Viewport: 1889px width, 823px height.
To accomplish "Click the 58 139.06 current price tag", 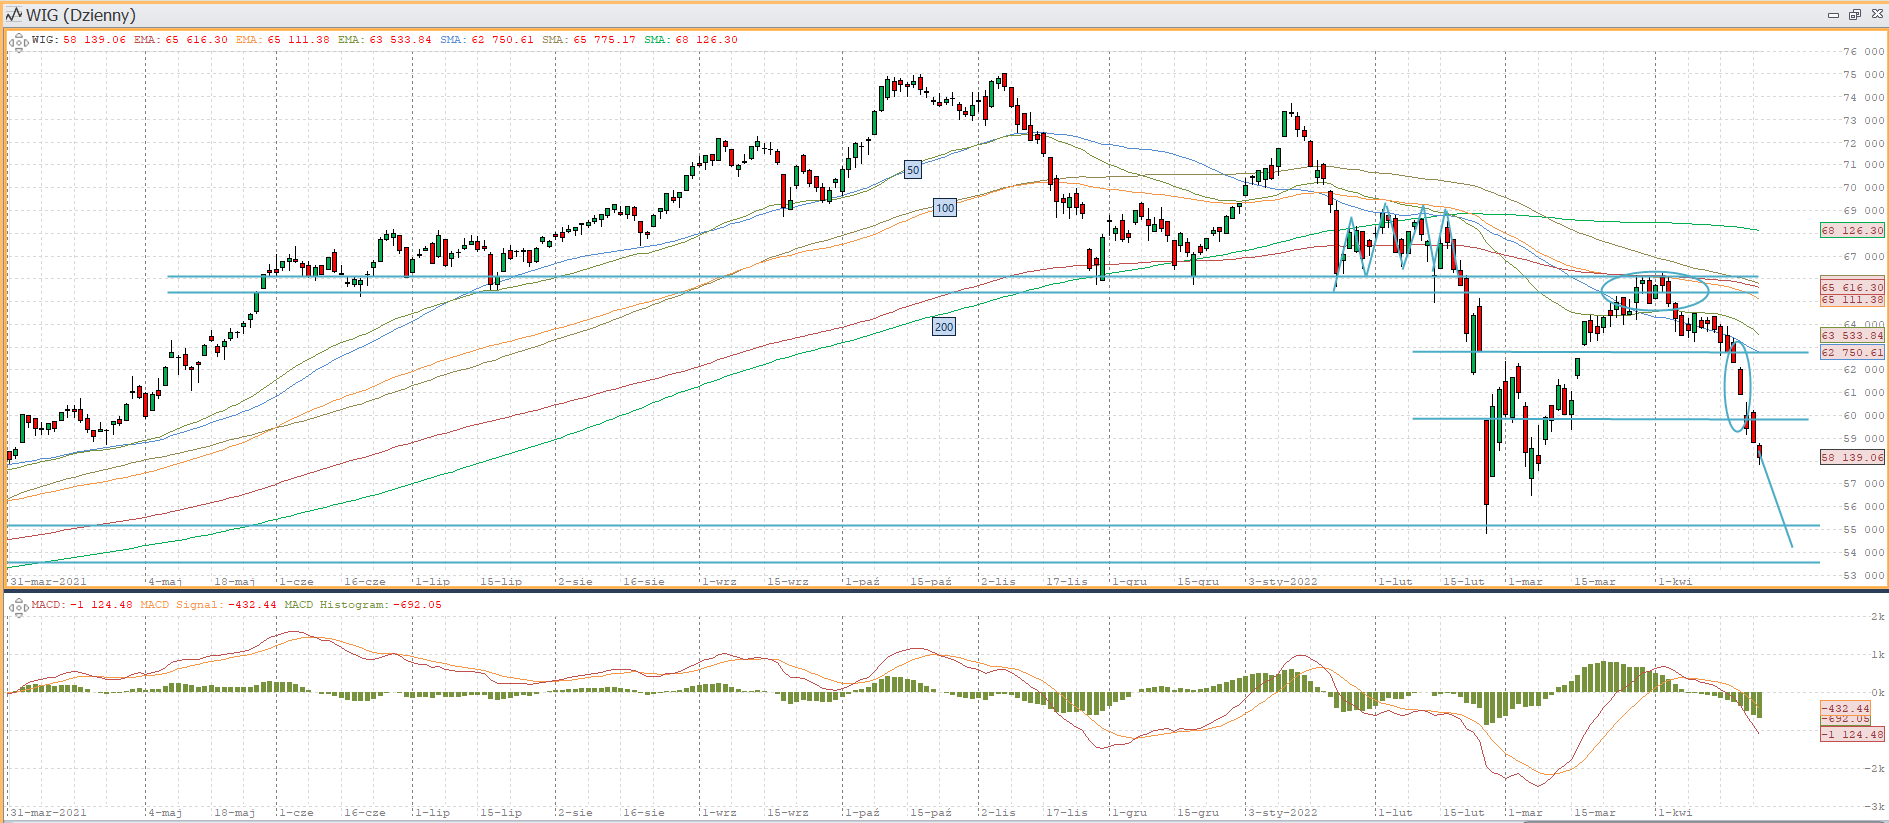I will pos(1852,457).
